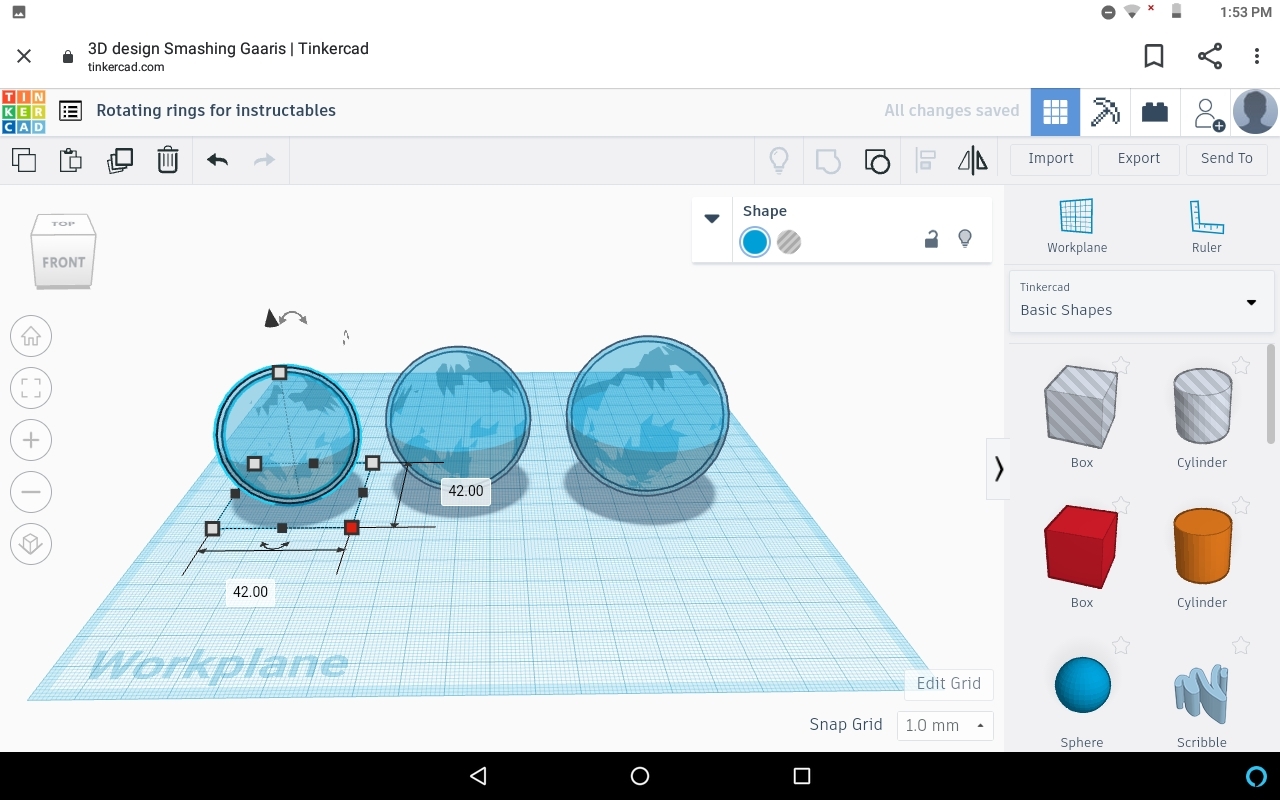Open Bricks mode with the brick icon

coord(1155,111)
